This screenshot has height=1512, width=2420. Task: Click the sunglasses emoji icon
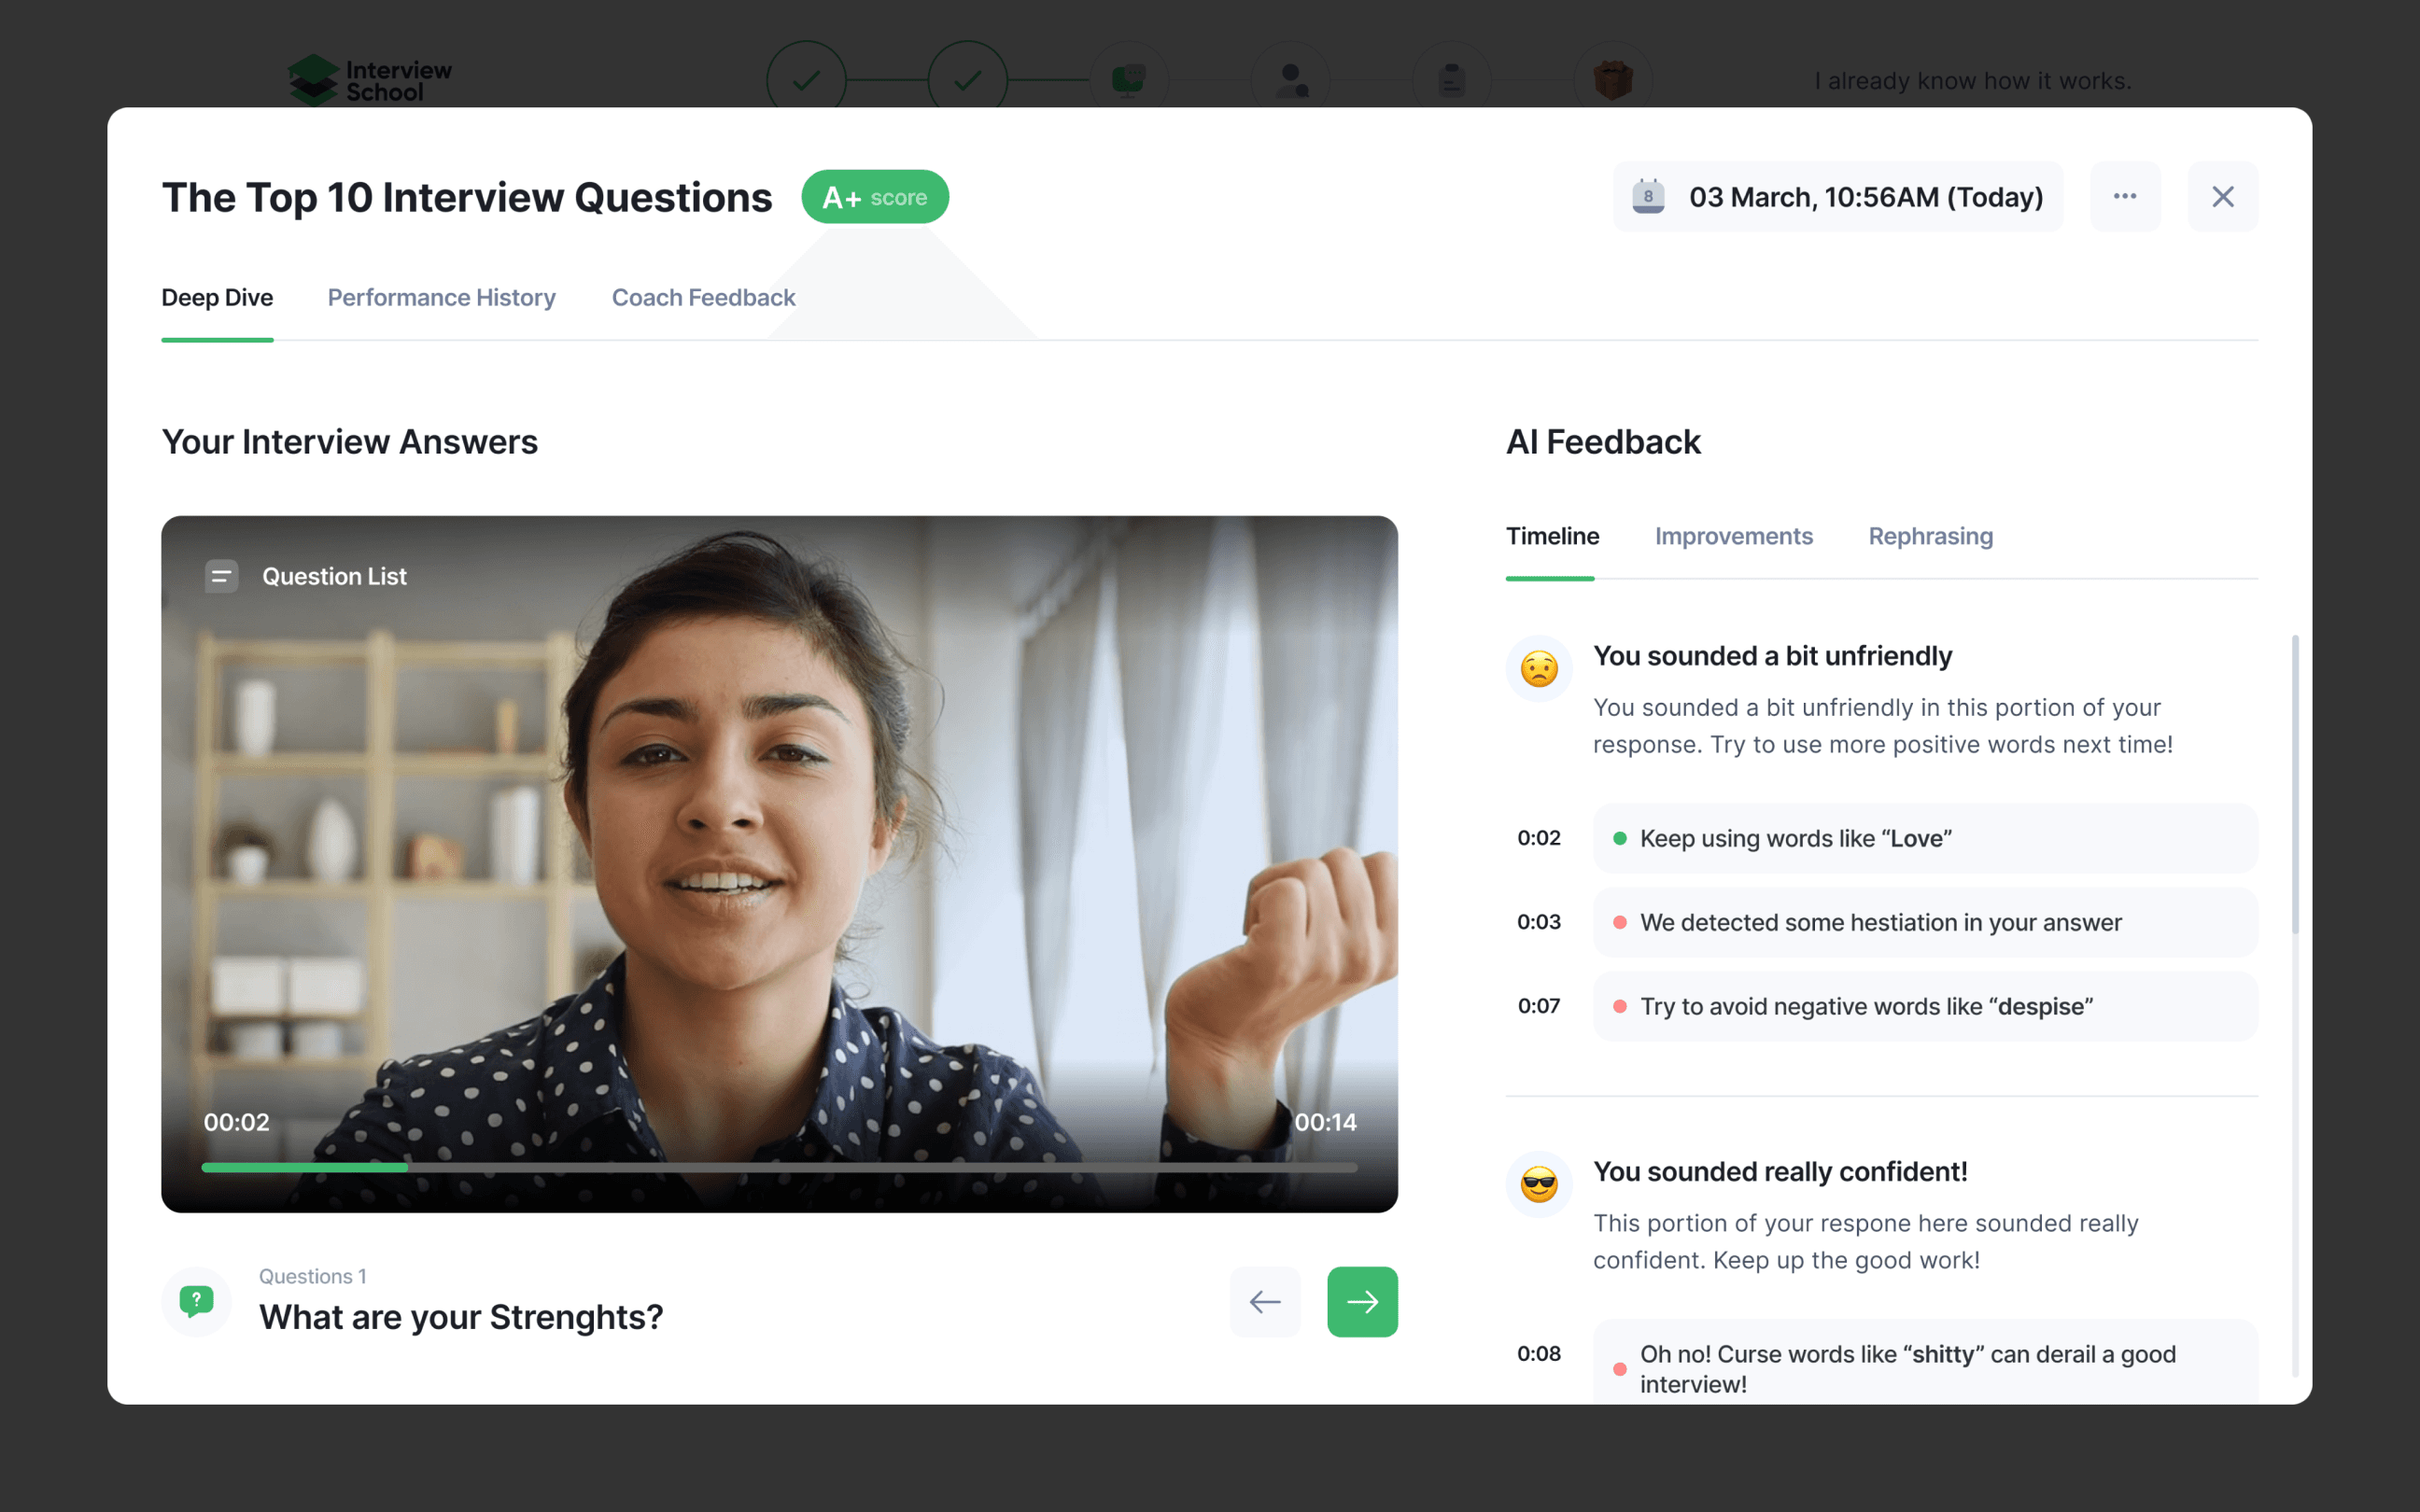coord(1539,1184)
